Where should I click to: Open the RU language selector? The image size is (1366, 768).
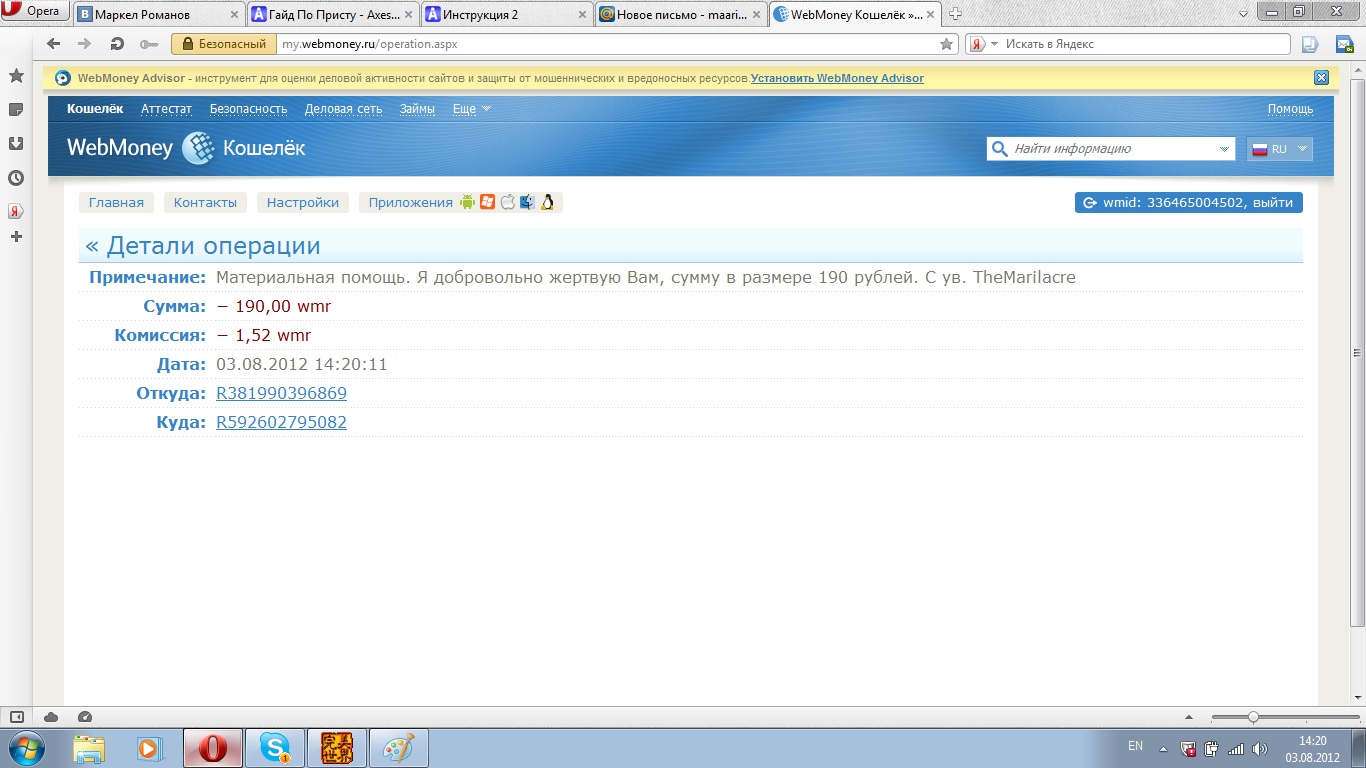point(1279,149)
